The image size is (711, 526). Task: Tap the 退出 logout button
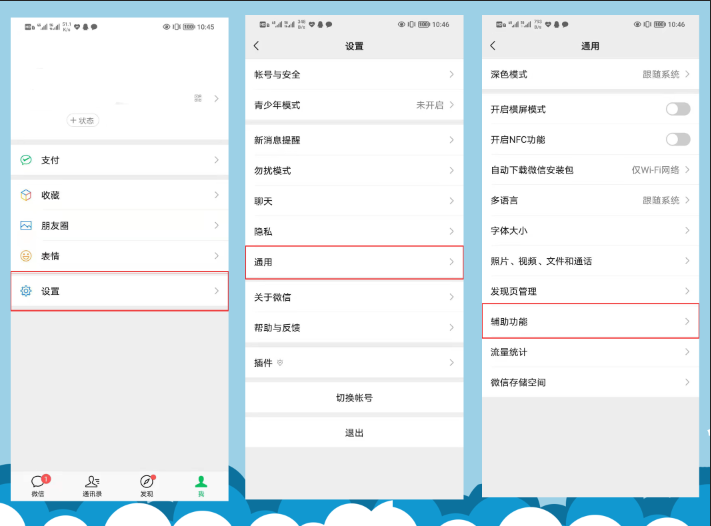point(354,433)
